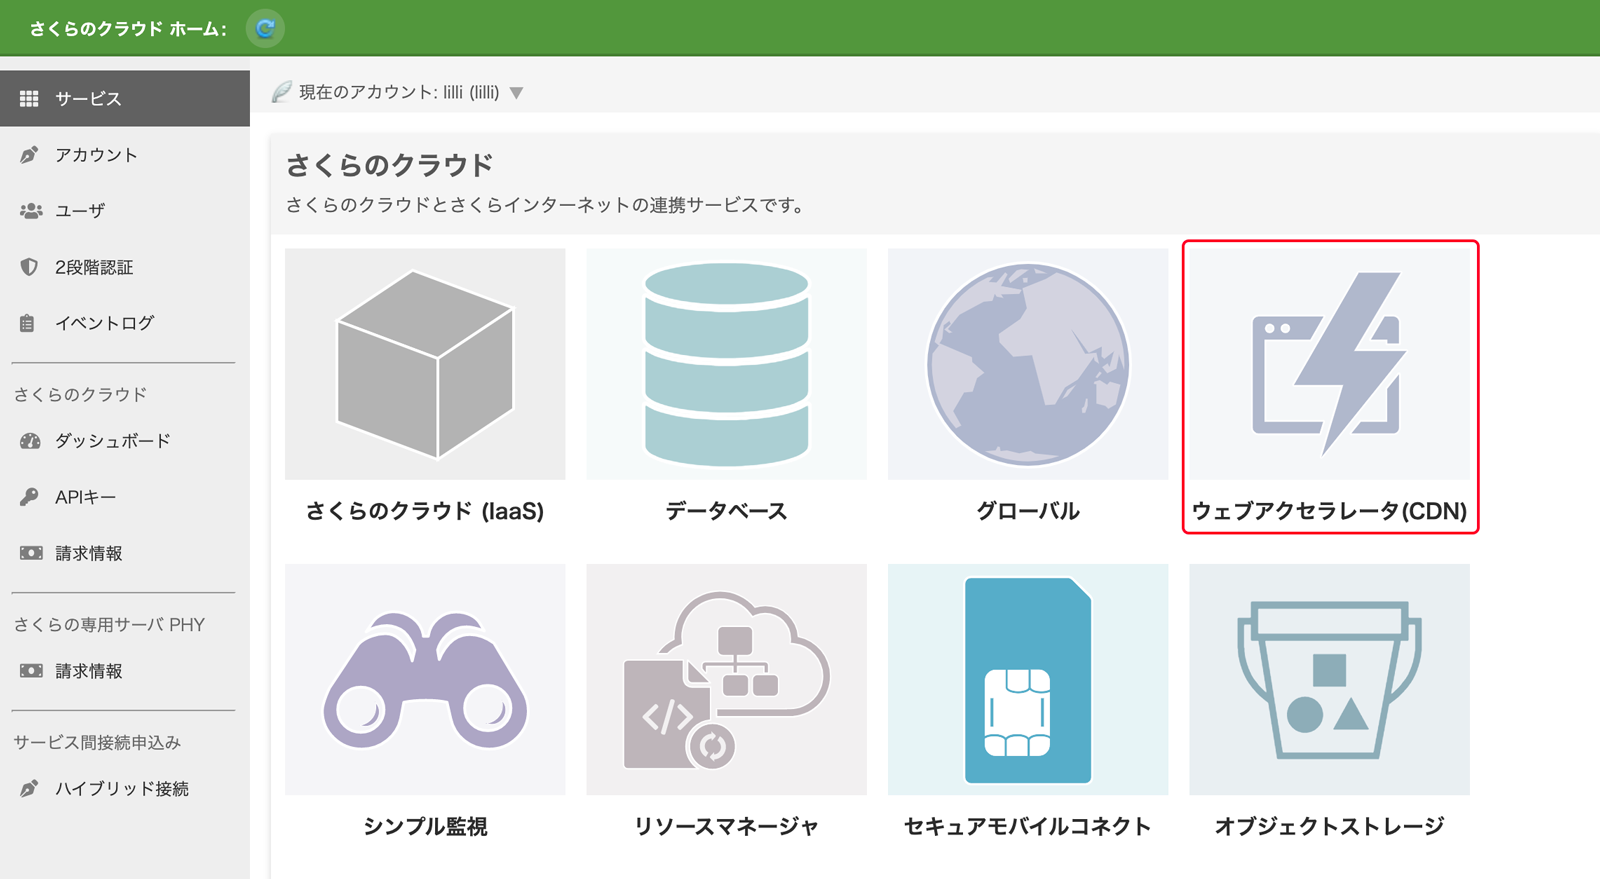Select ダッシュボード in the sidebar menu

[x=125, y=441]
